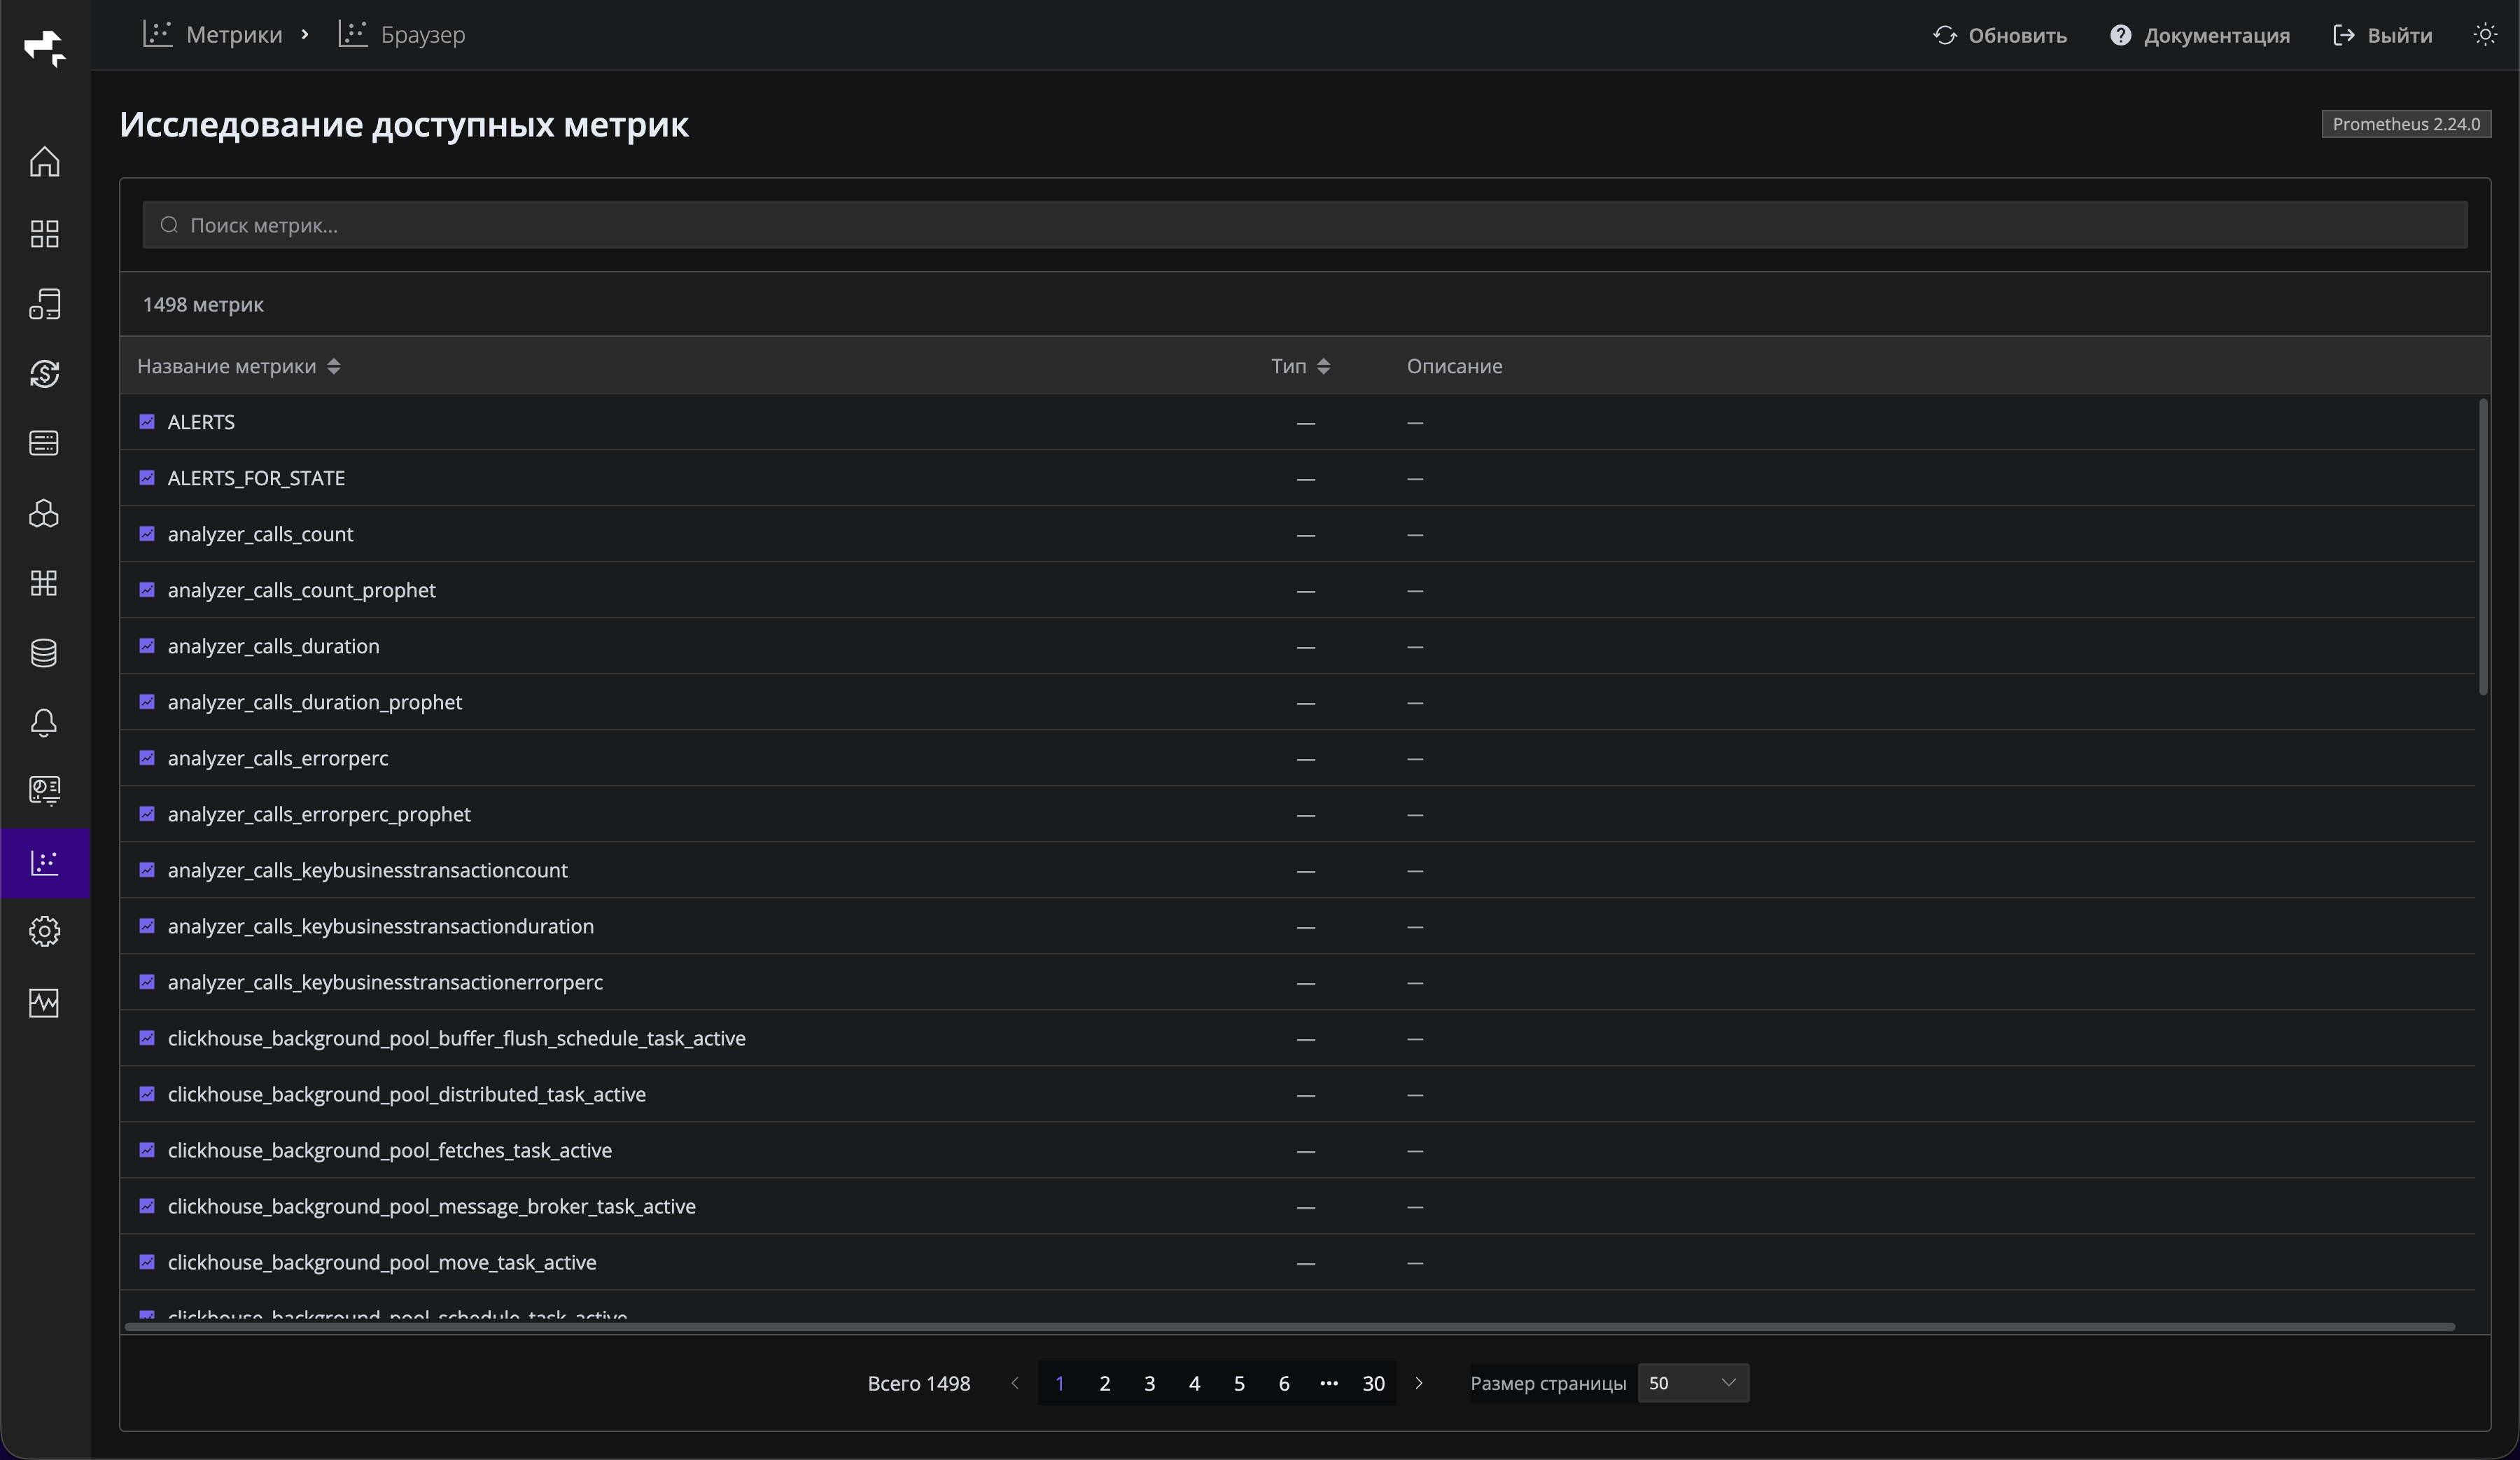
Task: Go to next pagination page arrow
Action: point(1418,1383)
